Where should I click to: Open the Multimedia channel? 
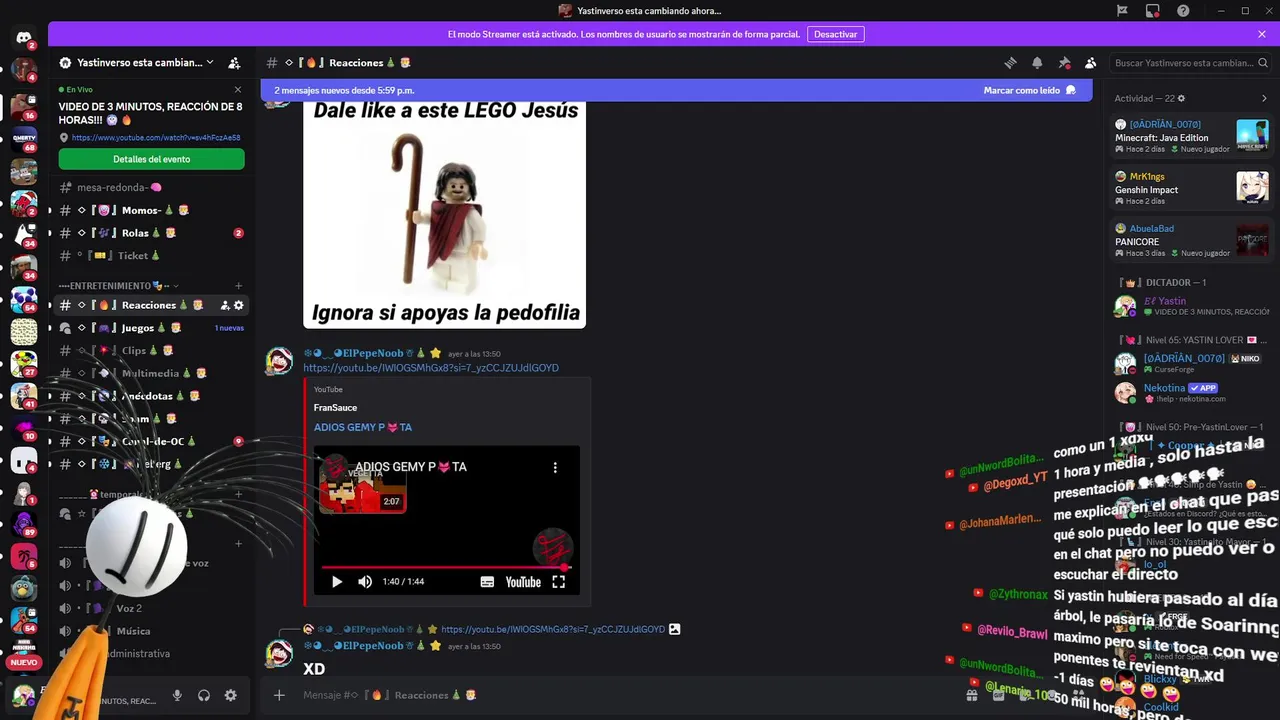pos(151,373)
